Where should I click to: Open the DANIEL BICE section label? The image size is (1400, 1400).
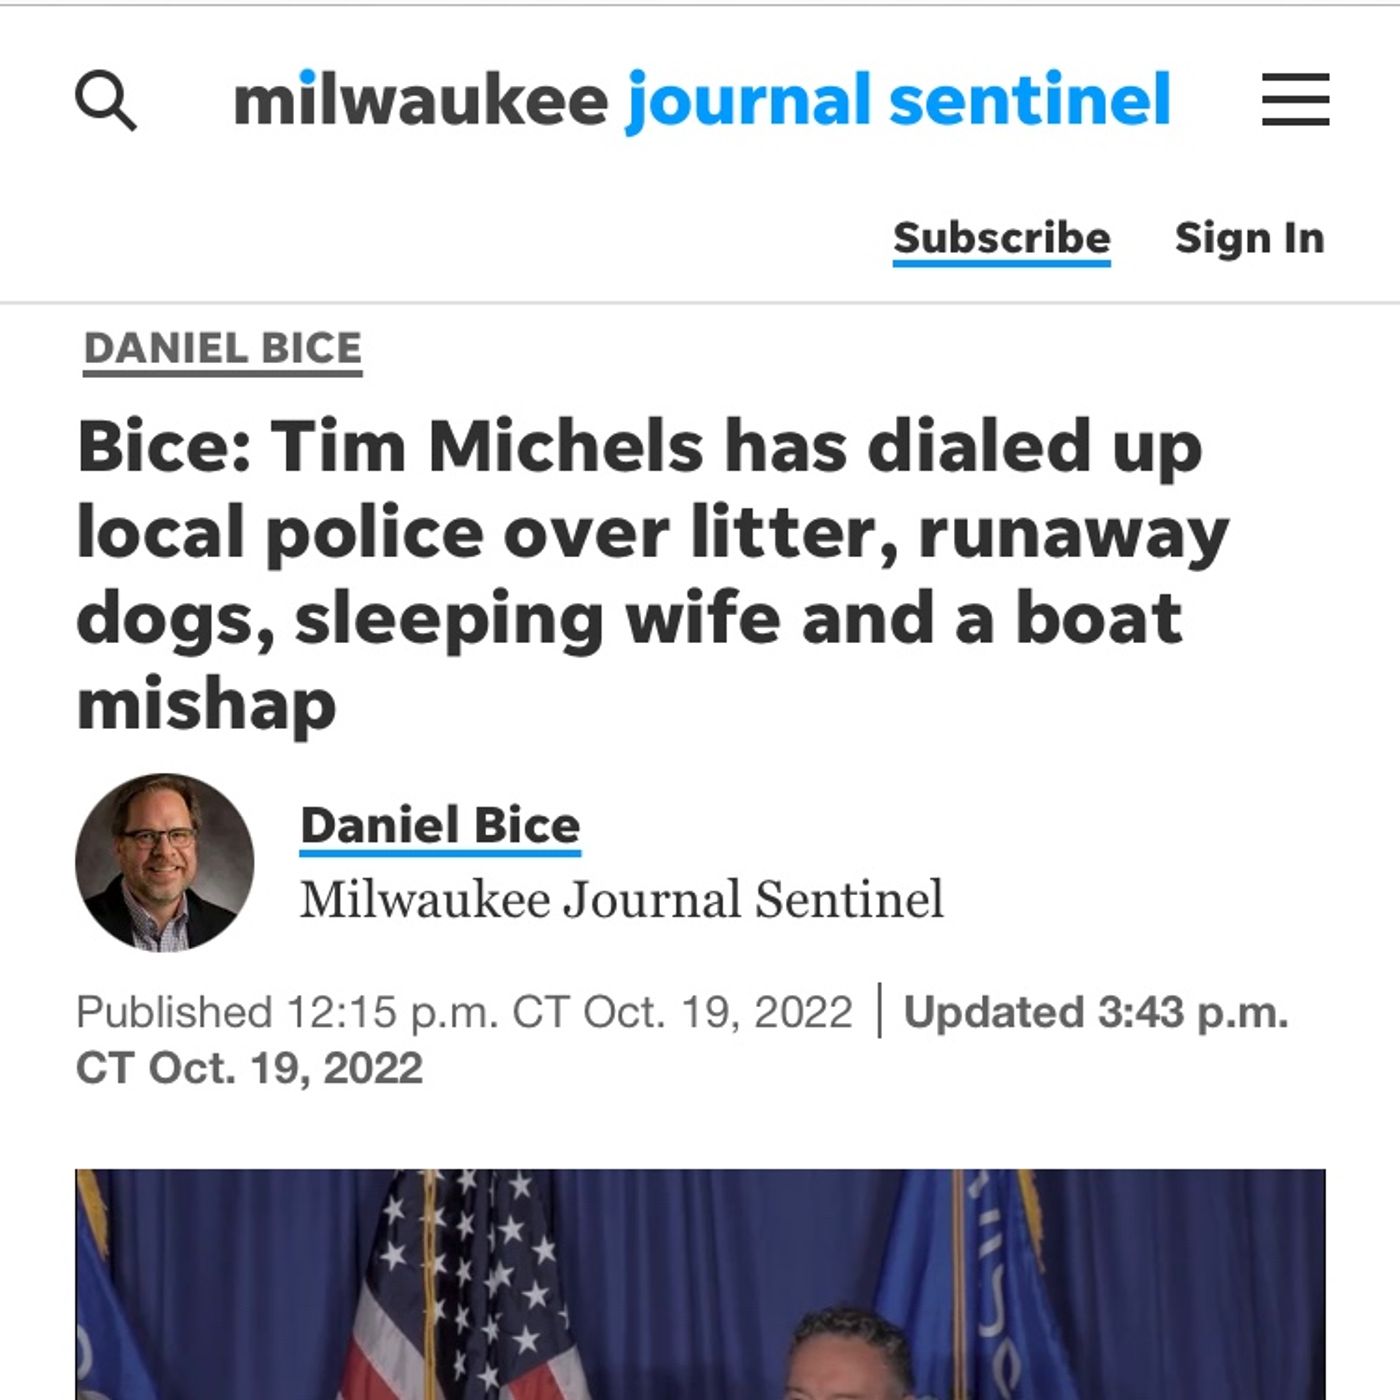pos(222,349)
